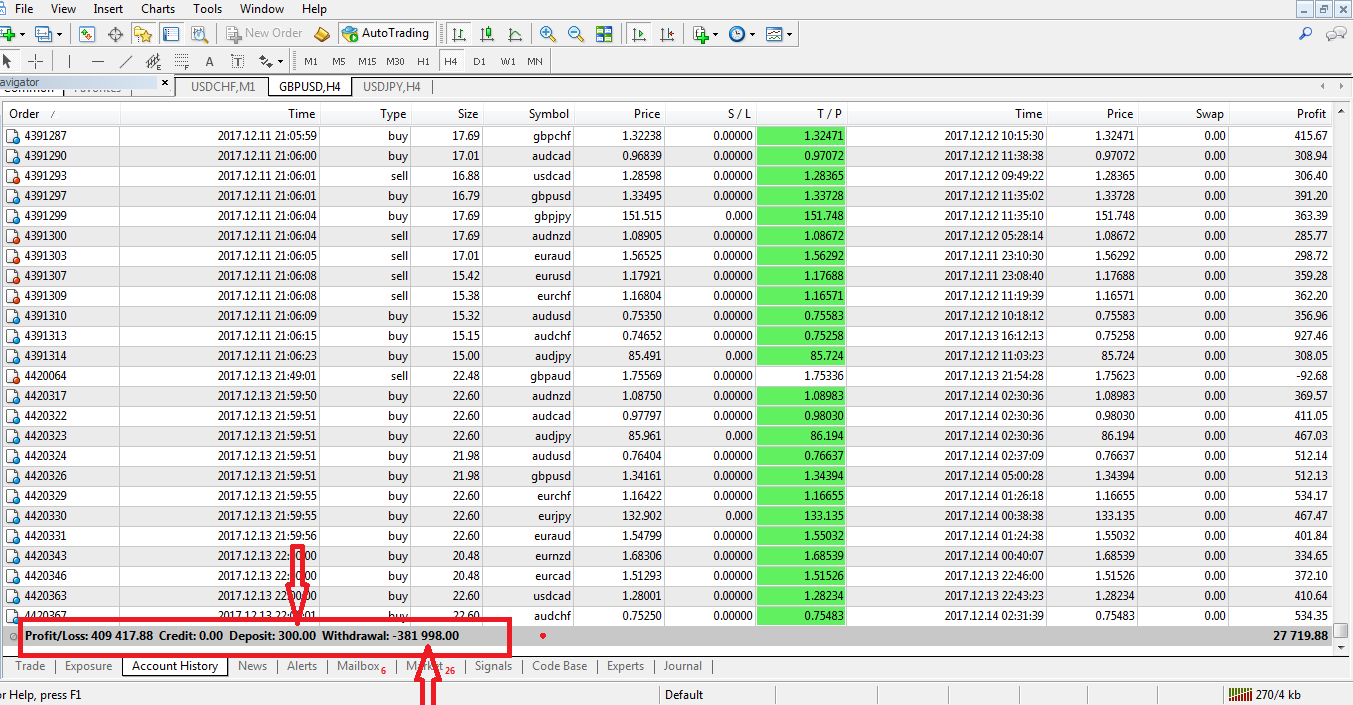Open the Periods clock dropdown arrow
This screenshot has width=1353, height=705.
(x=753, y=35)
